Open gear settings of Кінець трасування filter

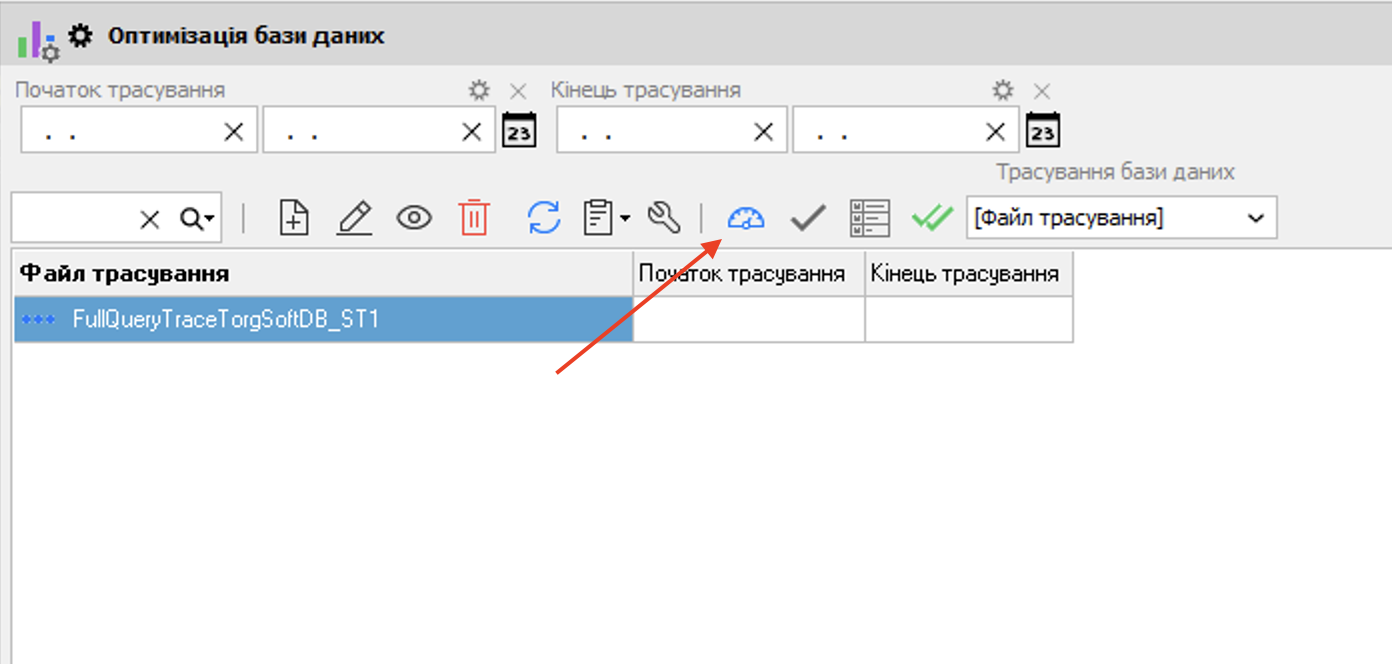pyautogui.click(x=1003, y=91)
